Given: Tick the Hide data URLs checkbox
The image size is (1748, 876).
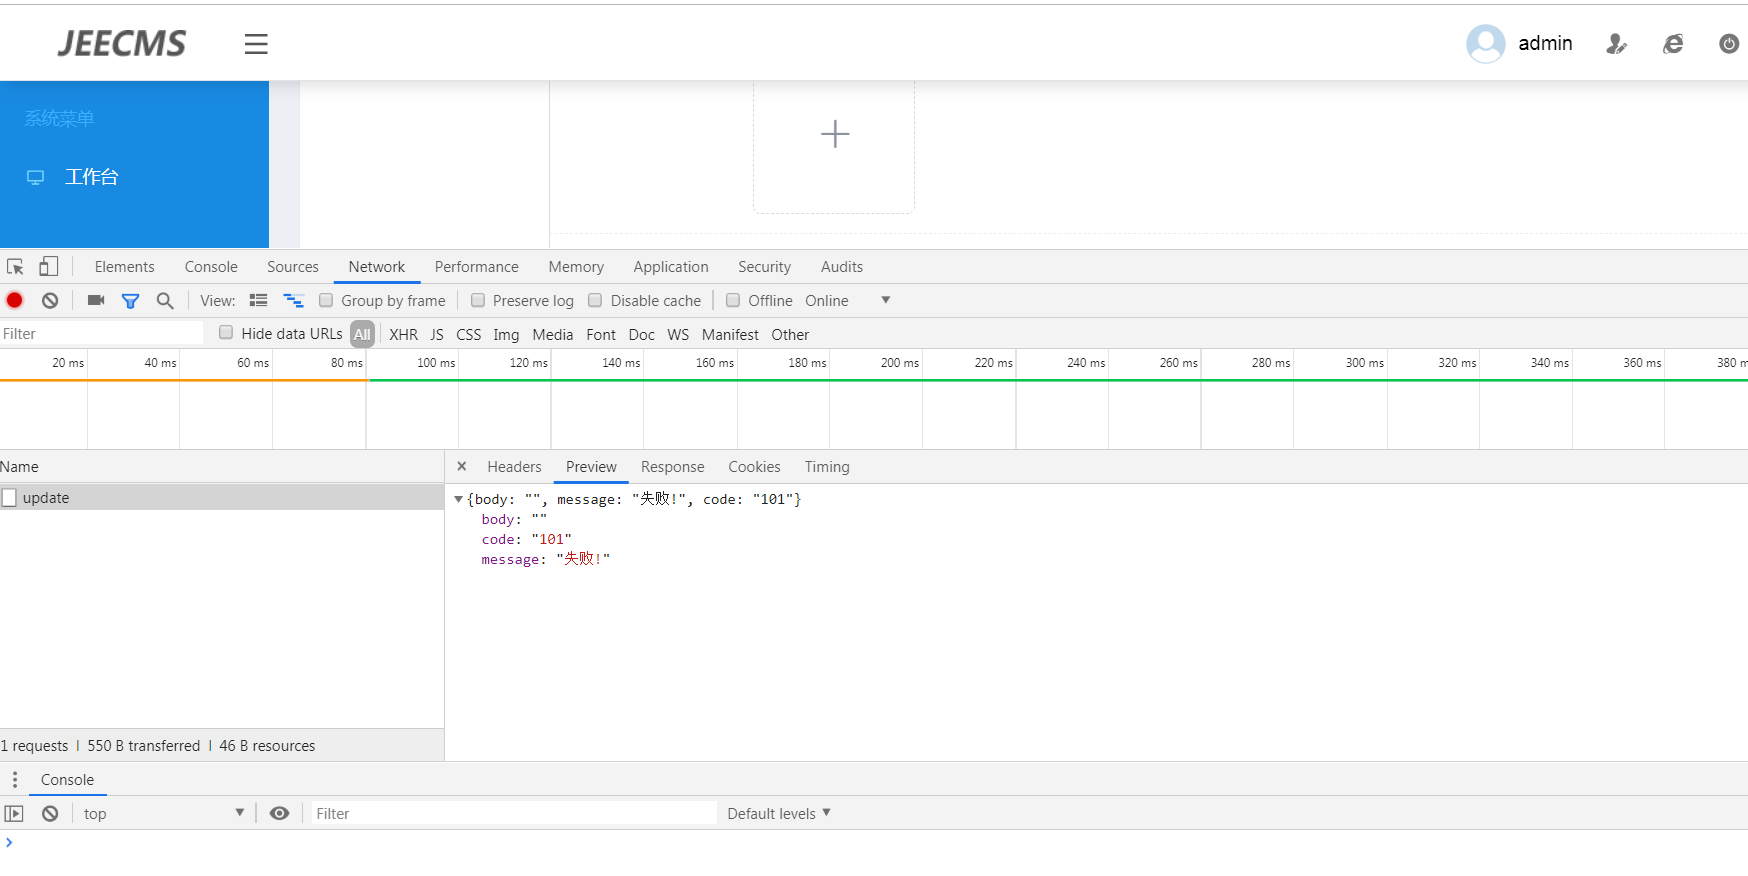Looking at the screenshot, I should 226,333.
